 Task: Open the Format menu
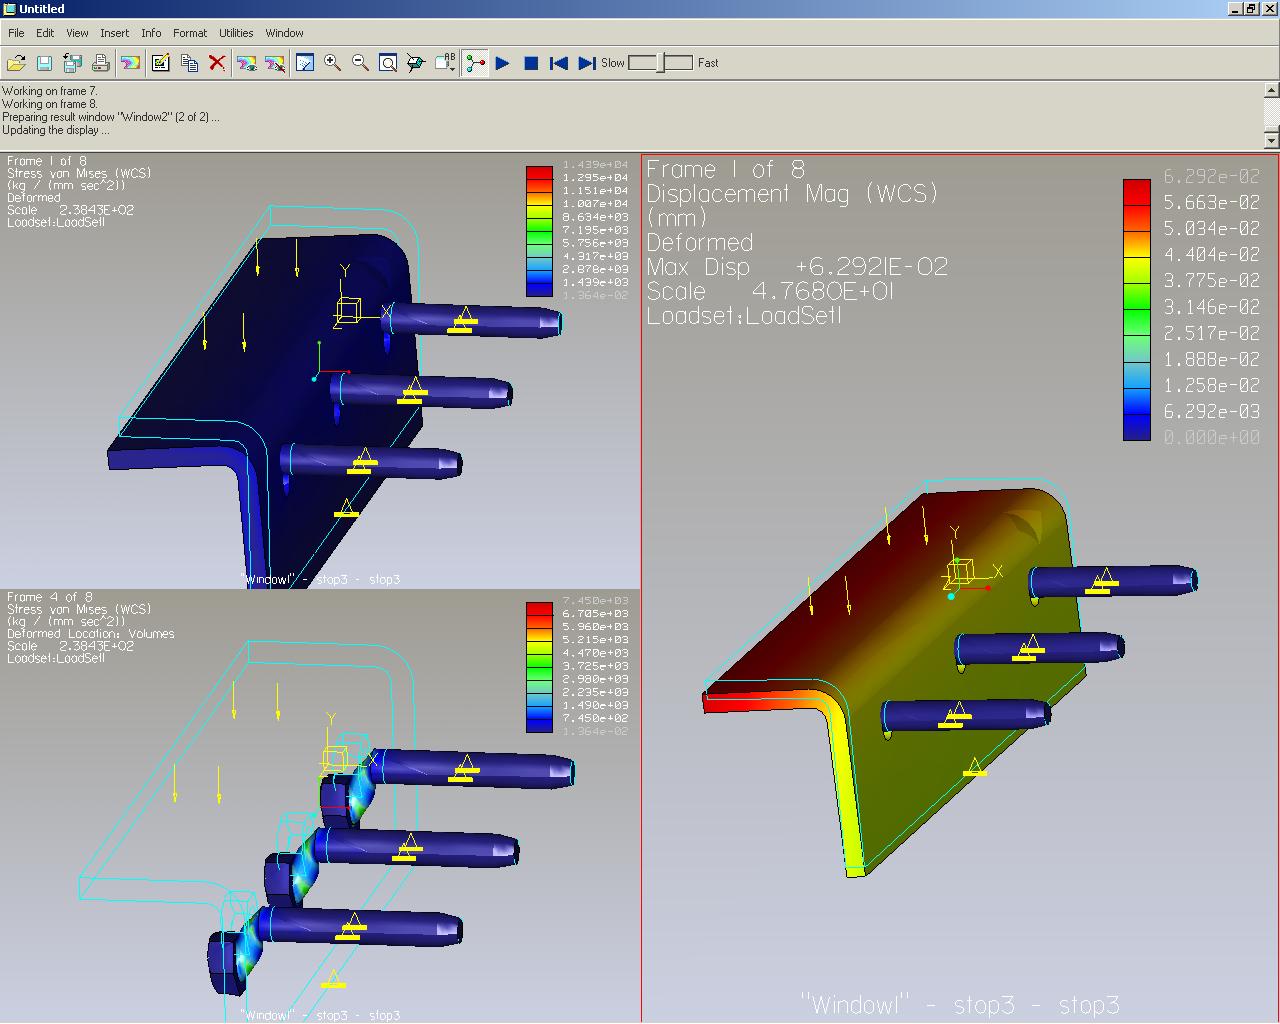click(x=190, y=33)
